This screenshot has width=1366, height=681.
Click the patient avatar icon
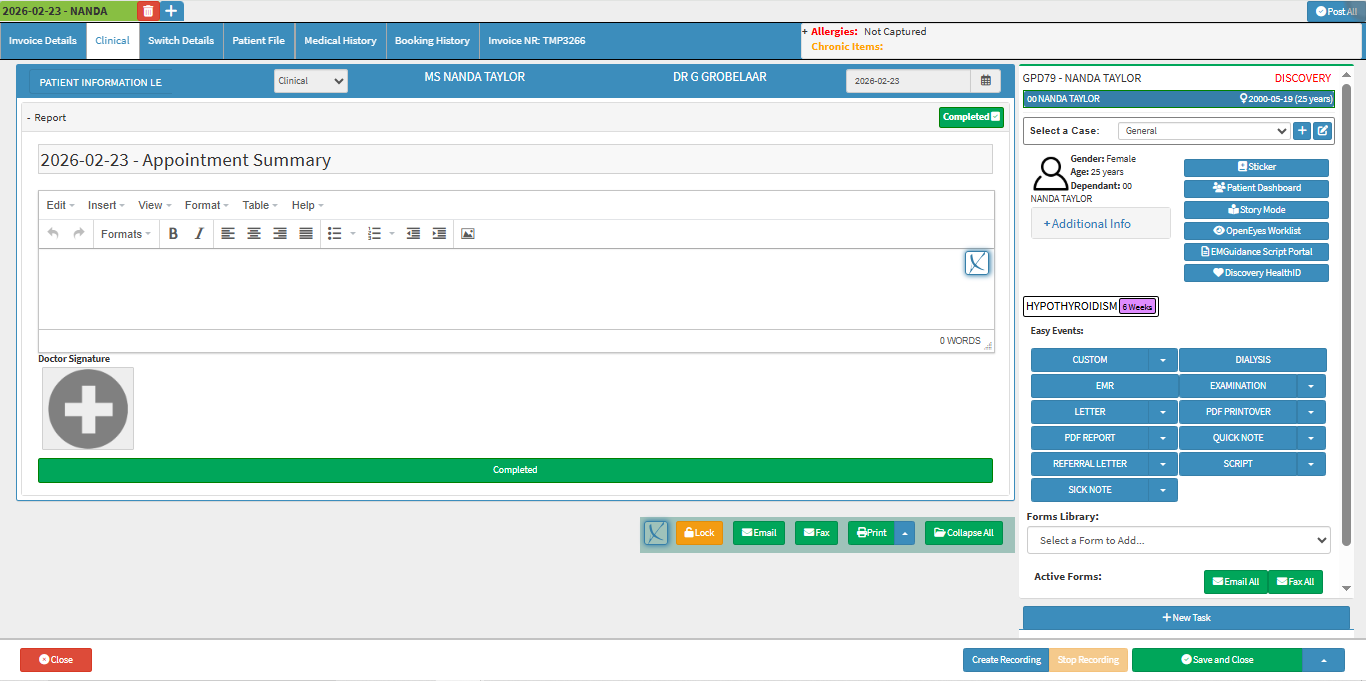(1050, 173)
